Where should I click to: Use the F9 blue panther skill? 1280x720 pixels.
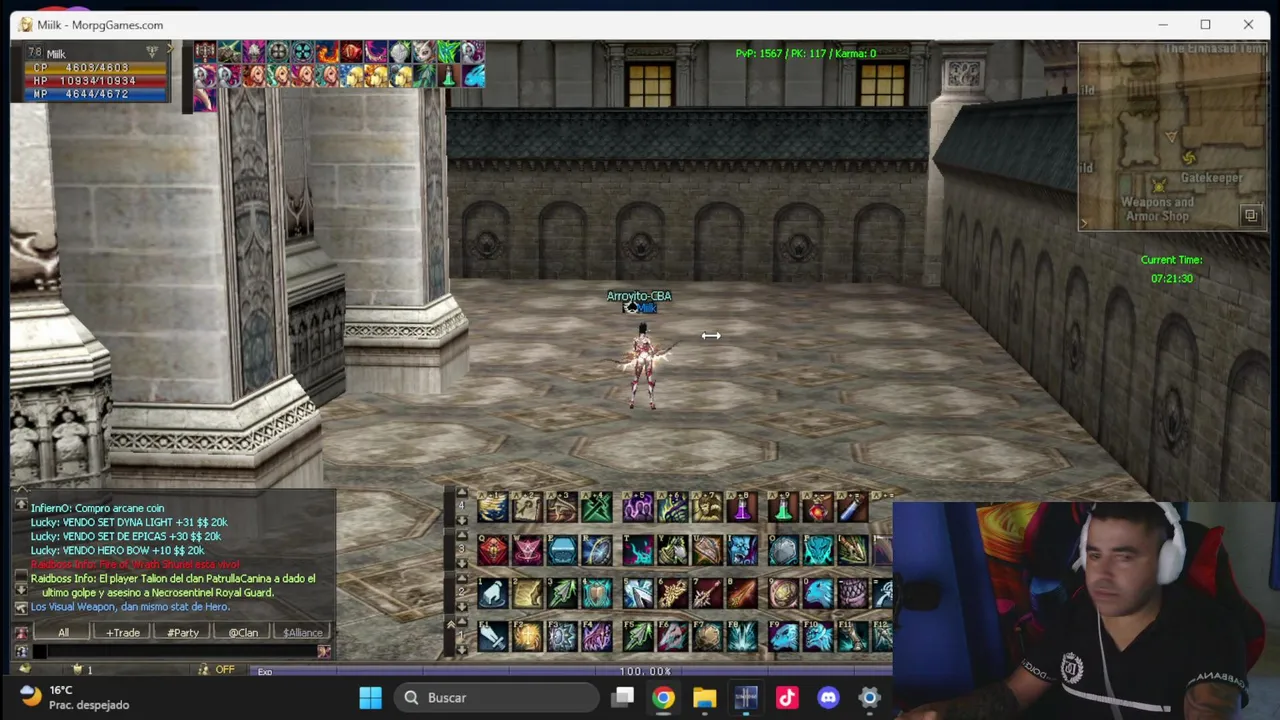click(783, 636)
